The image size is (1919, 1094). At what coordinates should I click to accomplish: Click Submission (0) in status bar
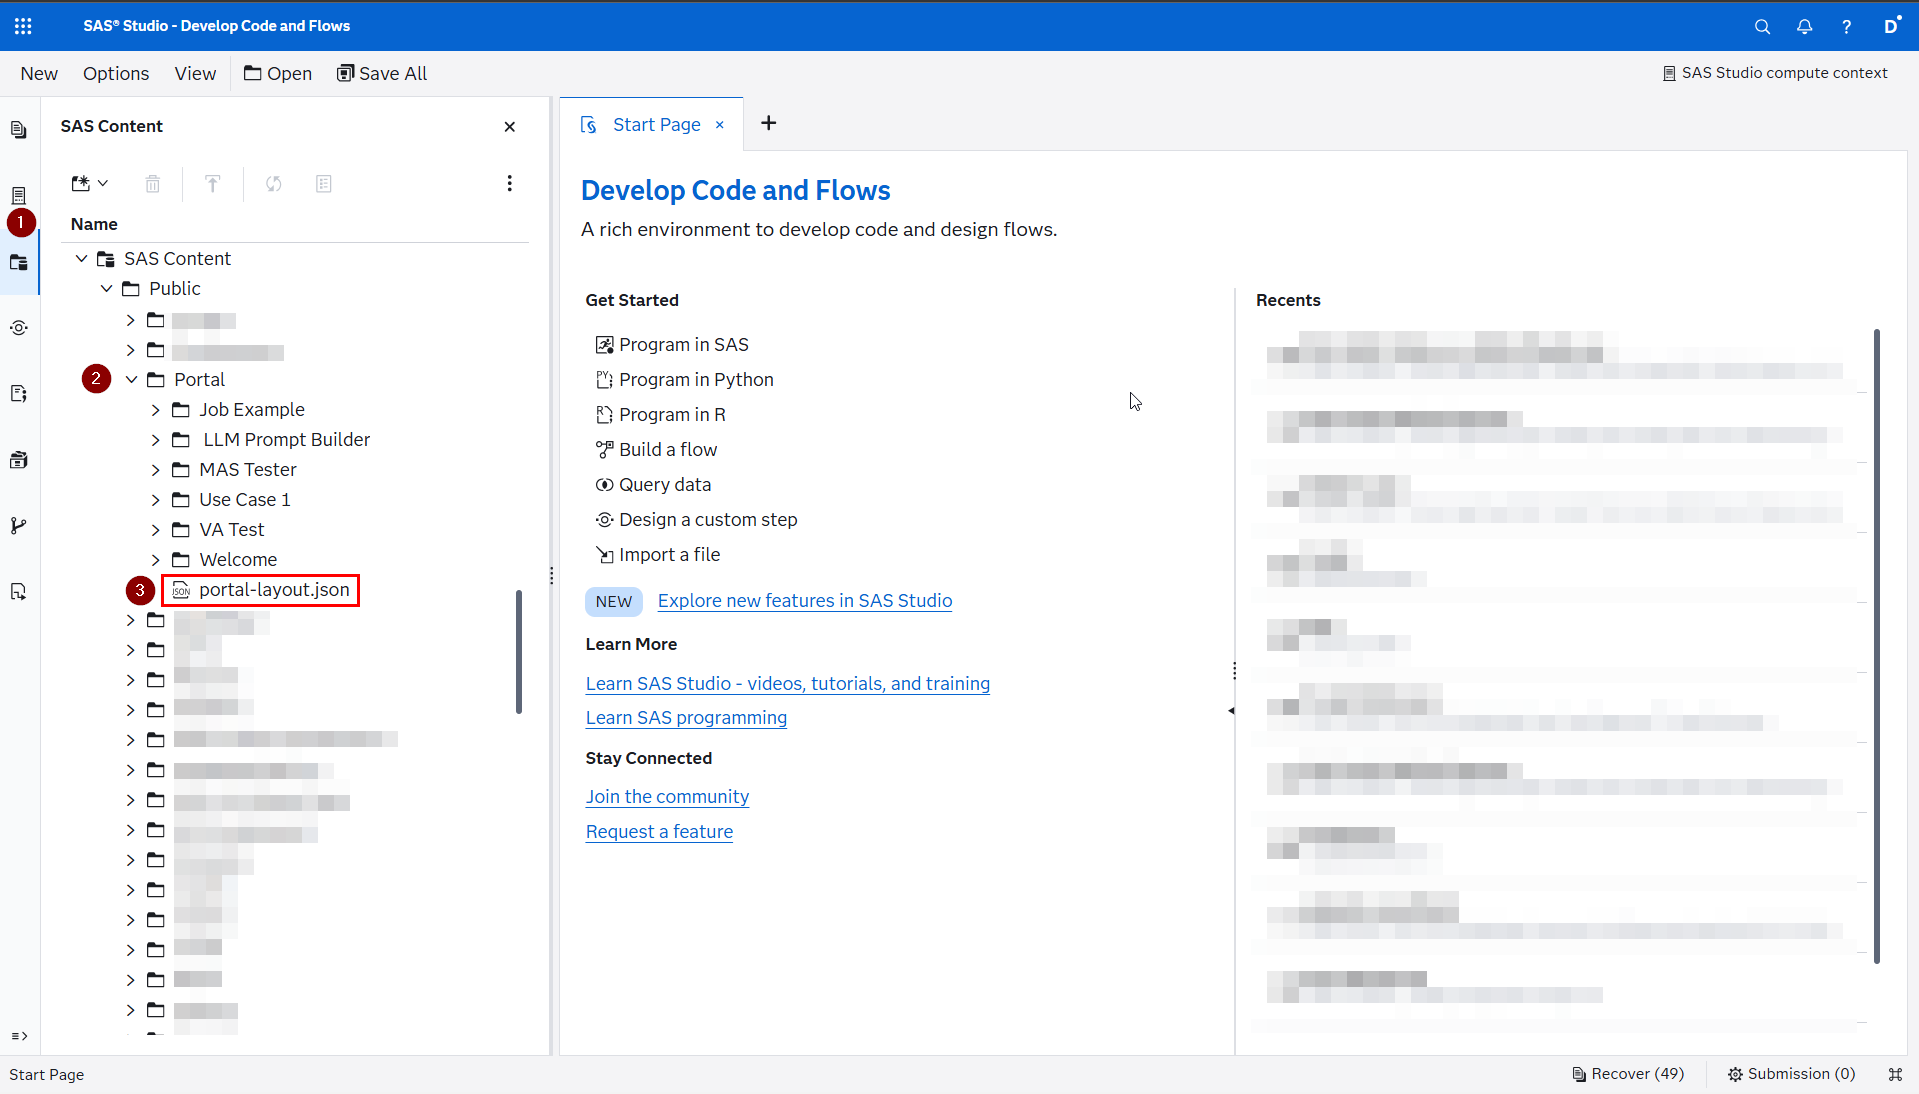pos(1792,1074)
